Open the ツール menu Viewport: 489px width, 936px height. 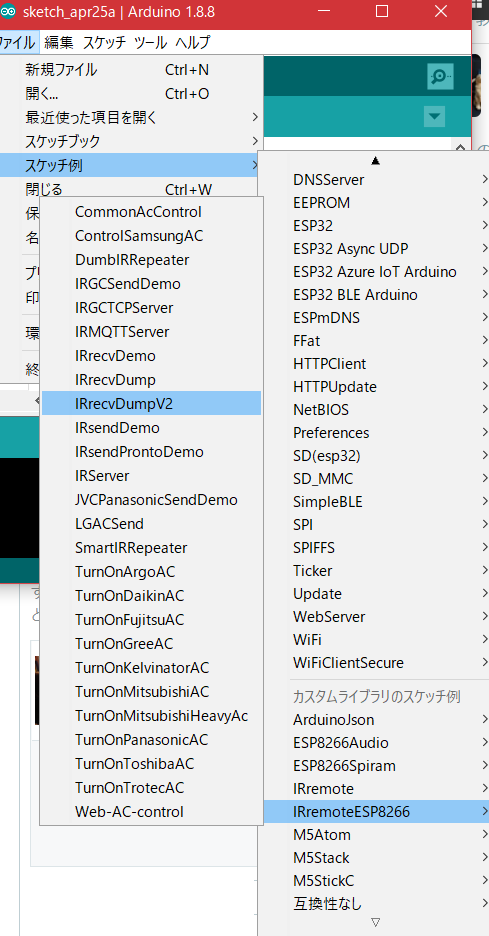pos(150,42)
